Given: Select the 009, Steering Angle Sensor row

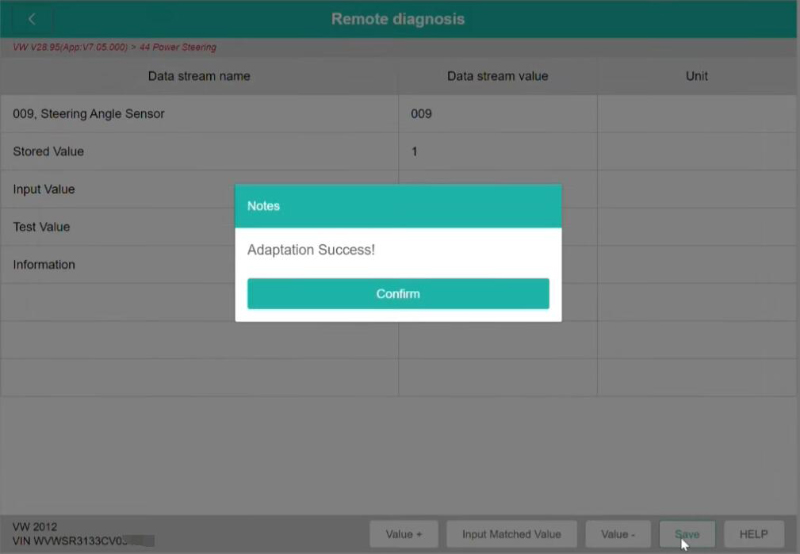Looking at the screenshot, I should pos(89,114).
